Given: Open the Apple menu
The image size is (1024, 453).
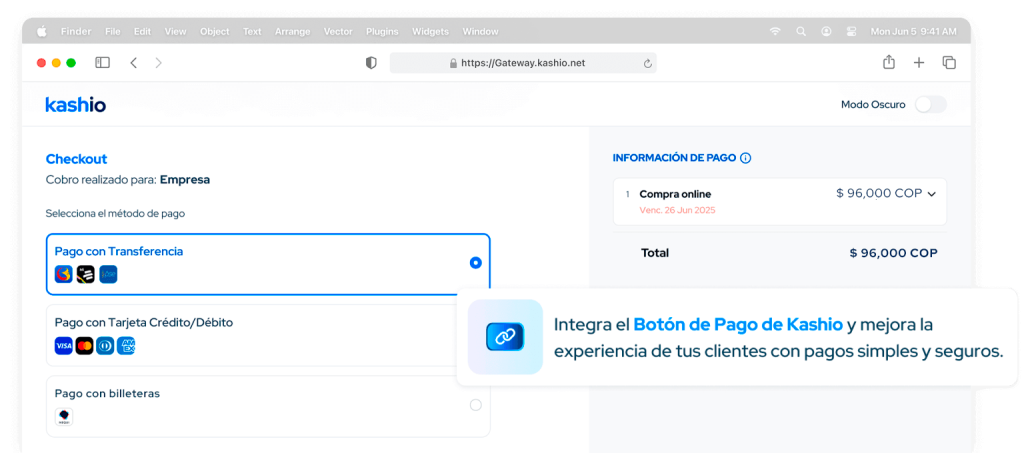Looking at the screenshot, I should pyautogui.click(x=42, y=31).
